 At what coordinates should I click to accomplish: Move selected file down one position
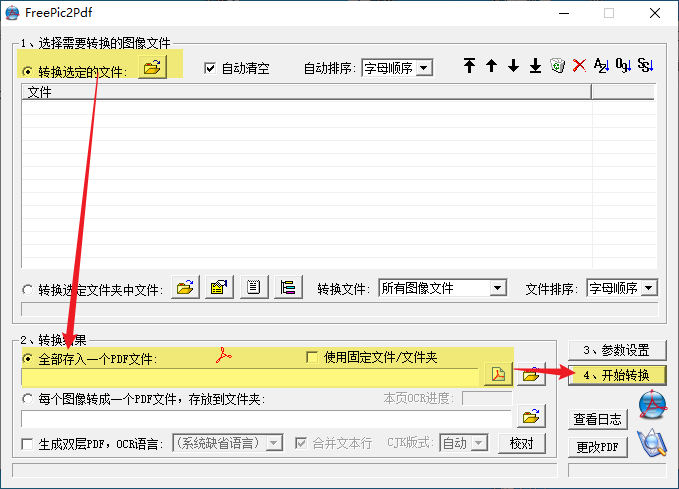(x=514, y=66)
